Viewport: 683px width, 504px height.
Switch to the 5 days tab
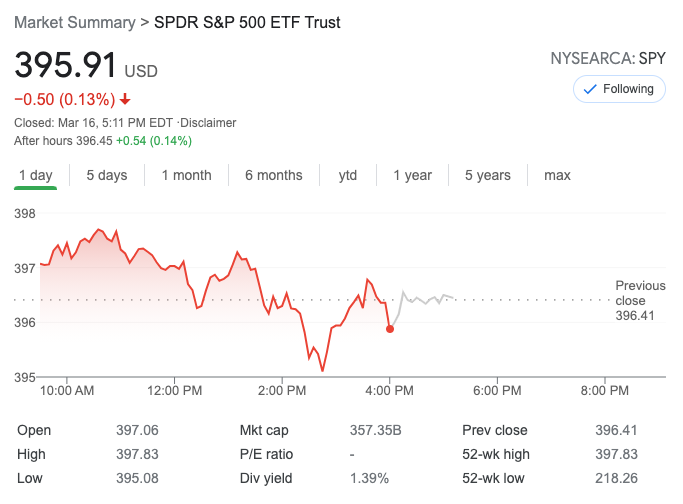click(x=106, y=175)
